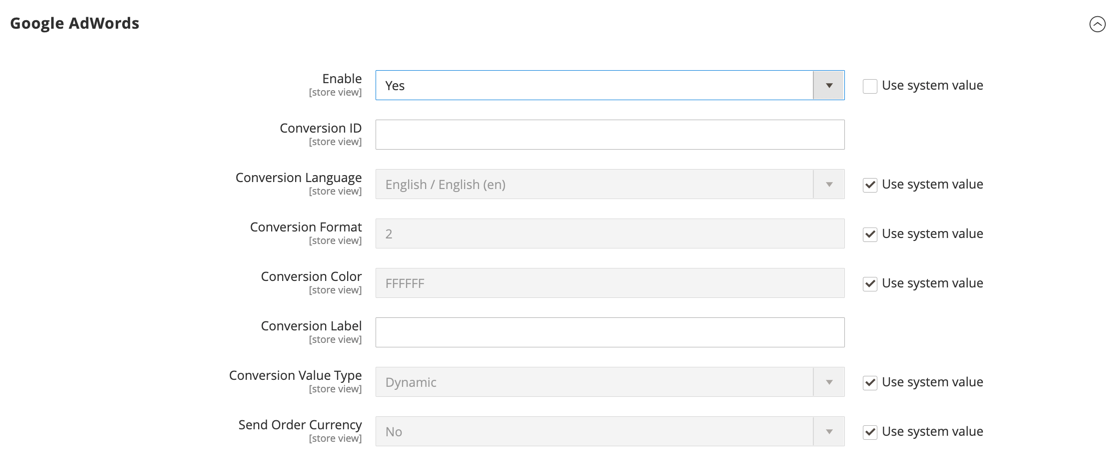Click the Conversion Language dropdown arrow

click(829, 184)
